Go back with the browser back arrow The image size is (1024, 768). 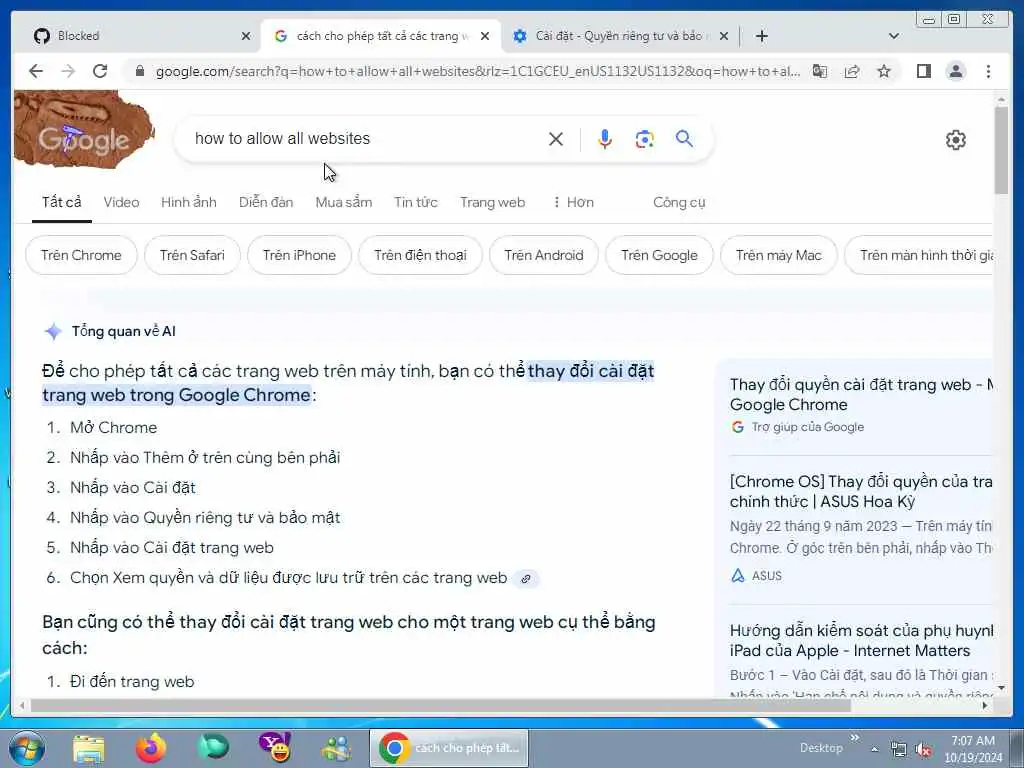coord(36,71)
